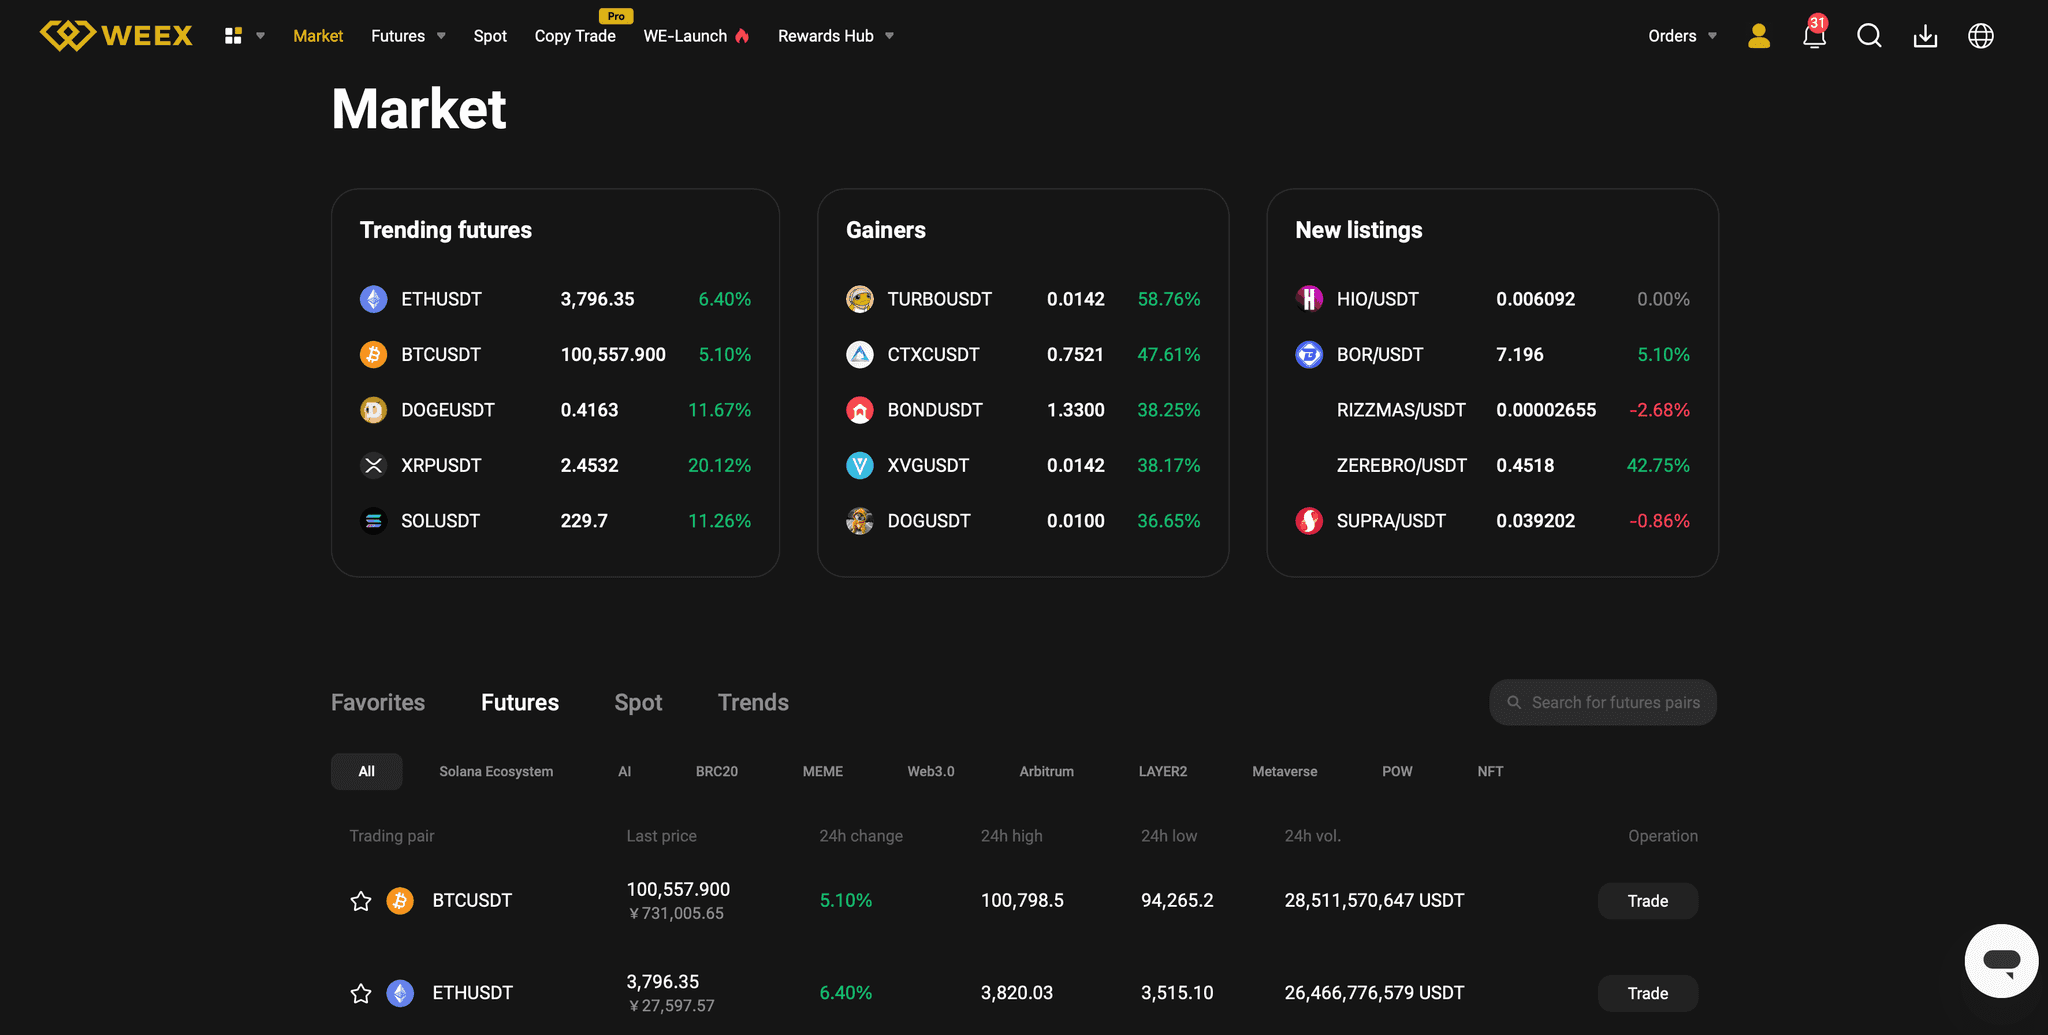Open the Spot nav item in header

coord(490,36)
